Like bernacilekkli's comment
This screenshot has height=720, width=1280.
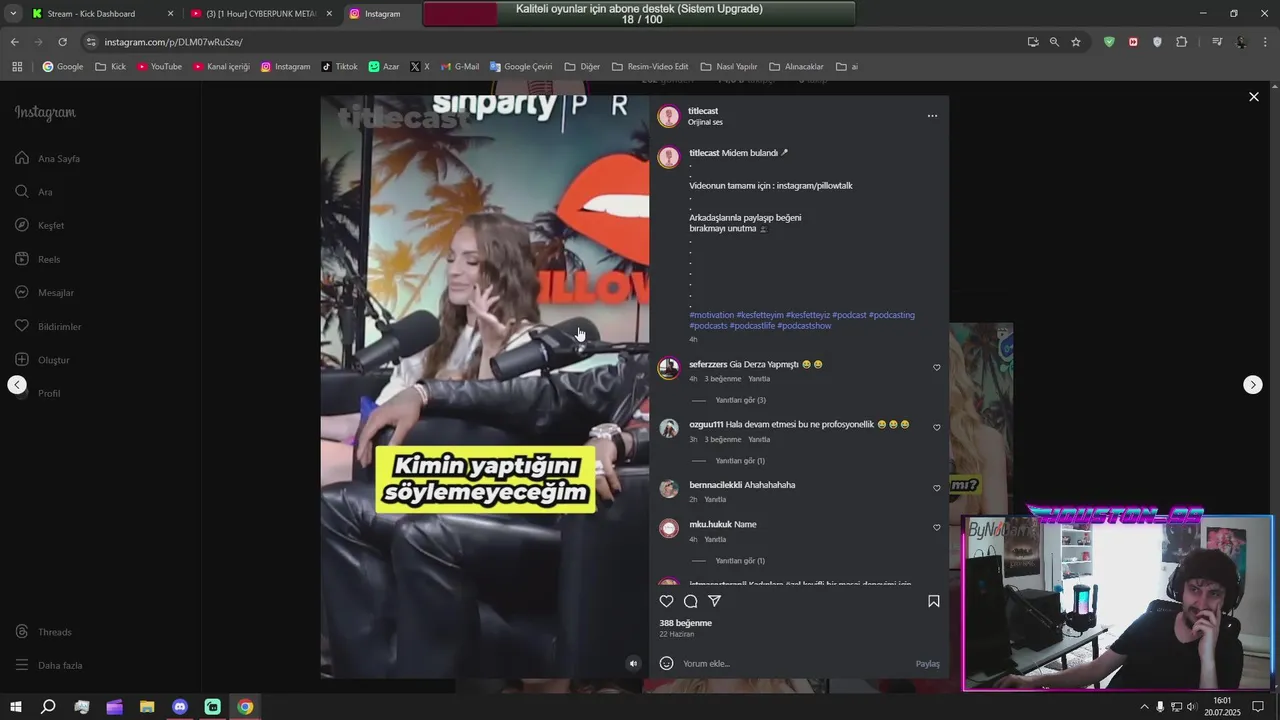(937, 488)
